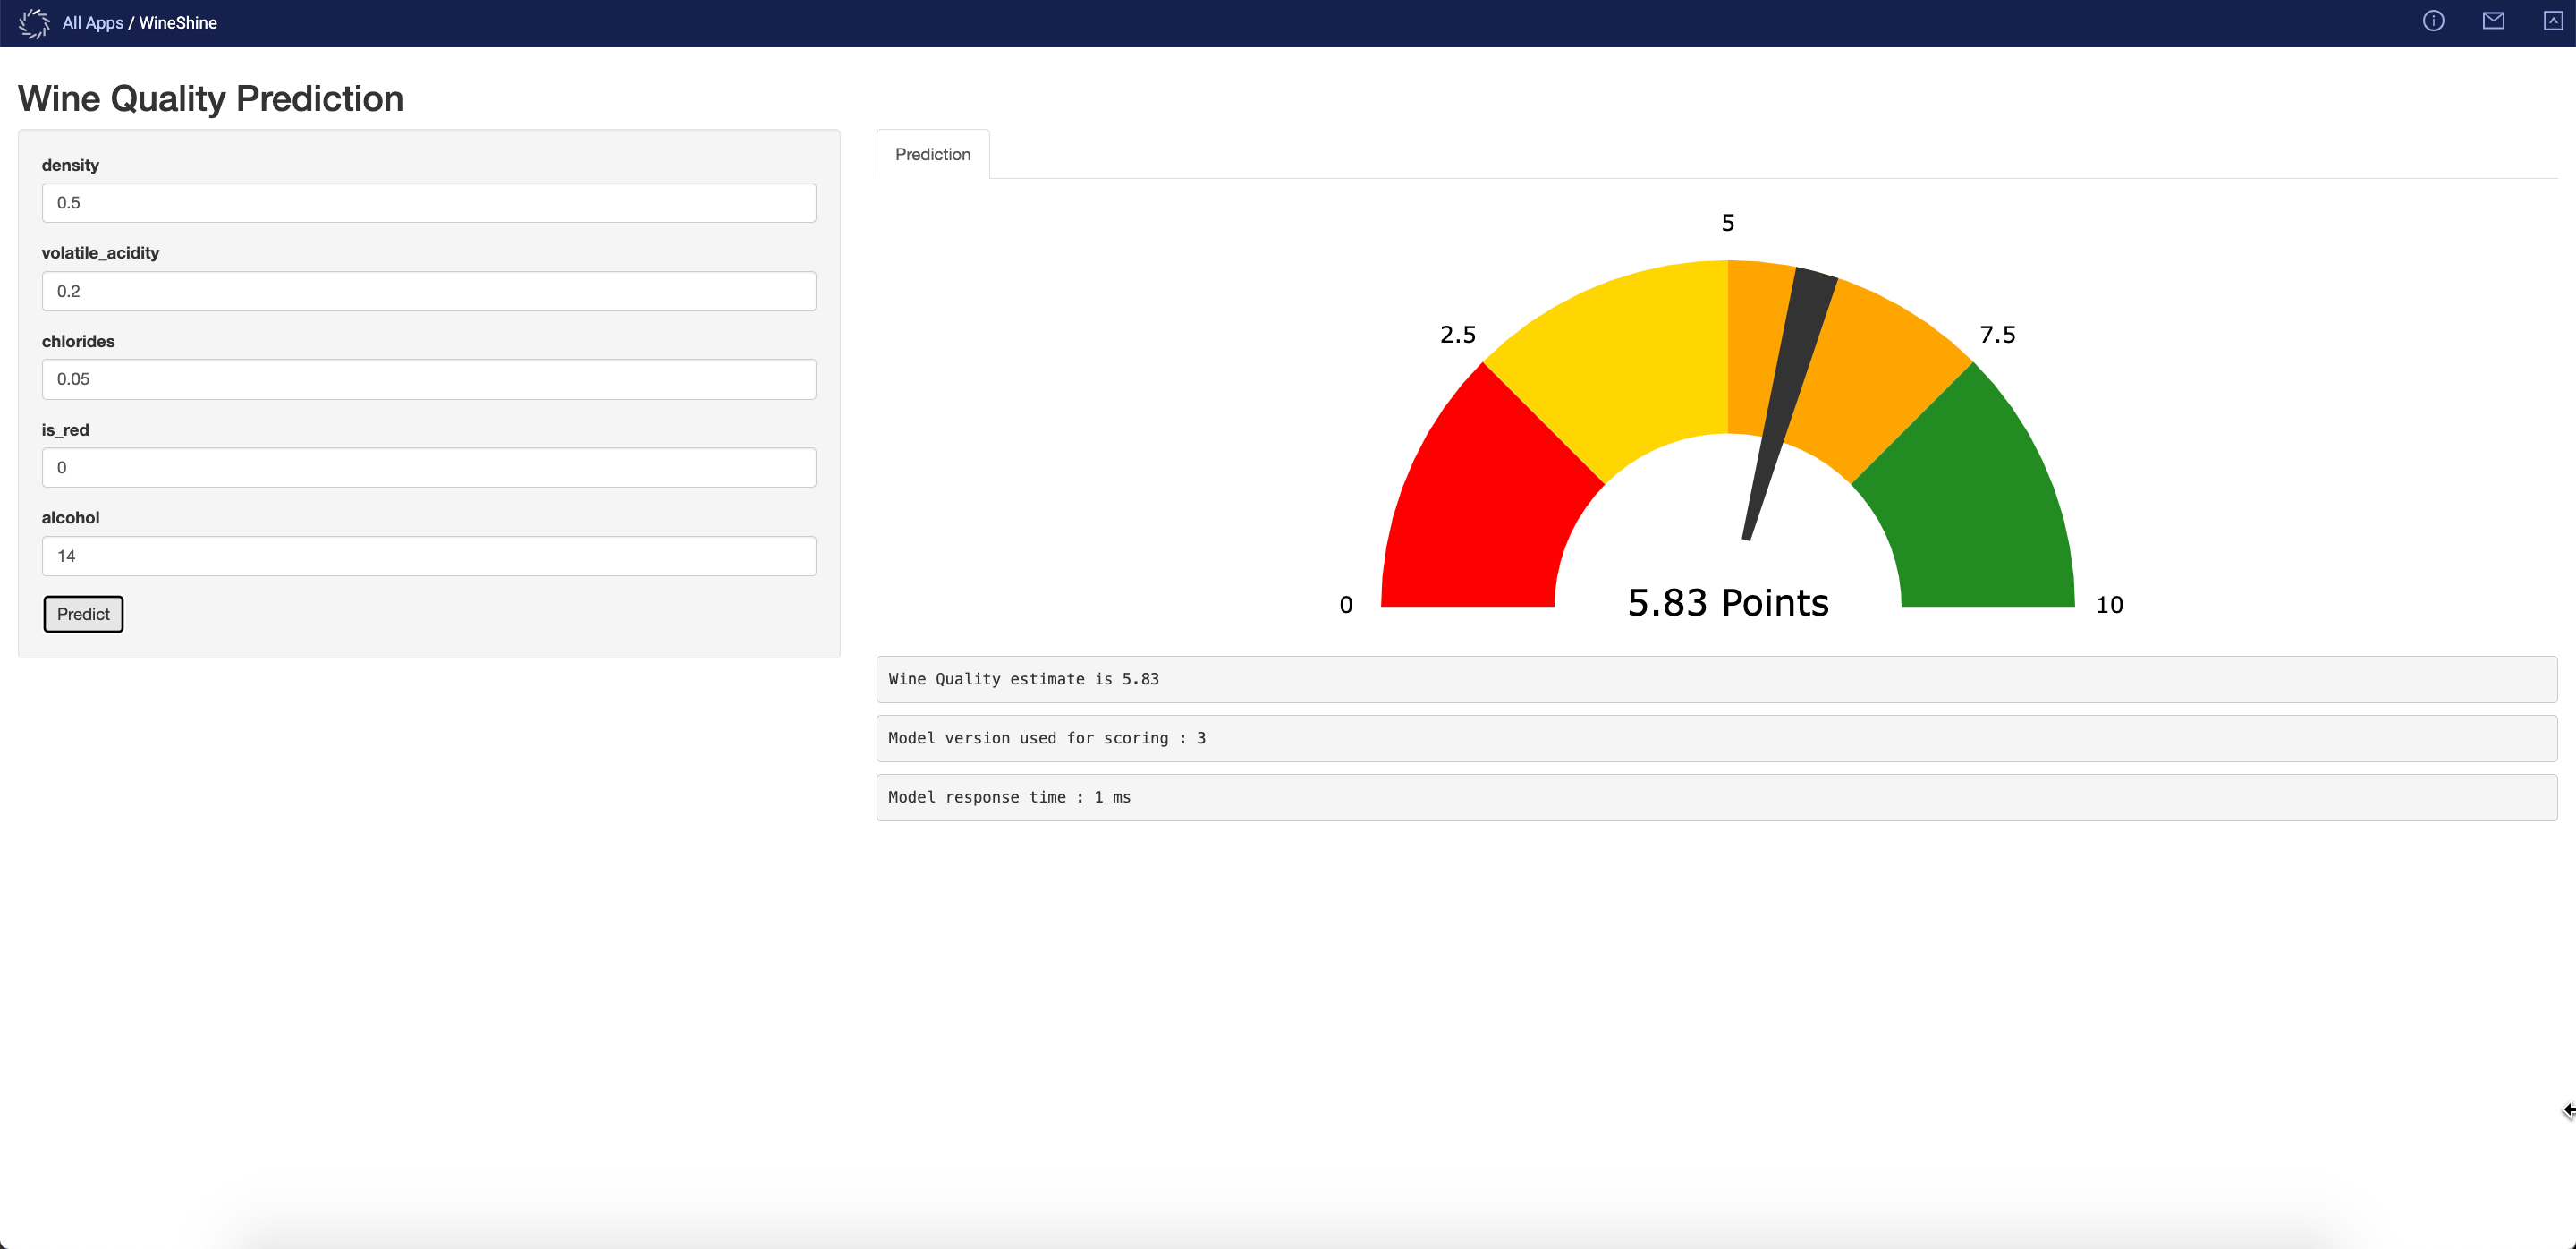Click into the volatile_acidity field
This screenshot has width=2576, height=1249.
(428, 291)
